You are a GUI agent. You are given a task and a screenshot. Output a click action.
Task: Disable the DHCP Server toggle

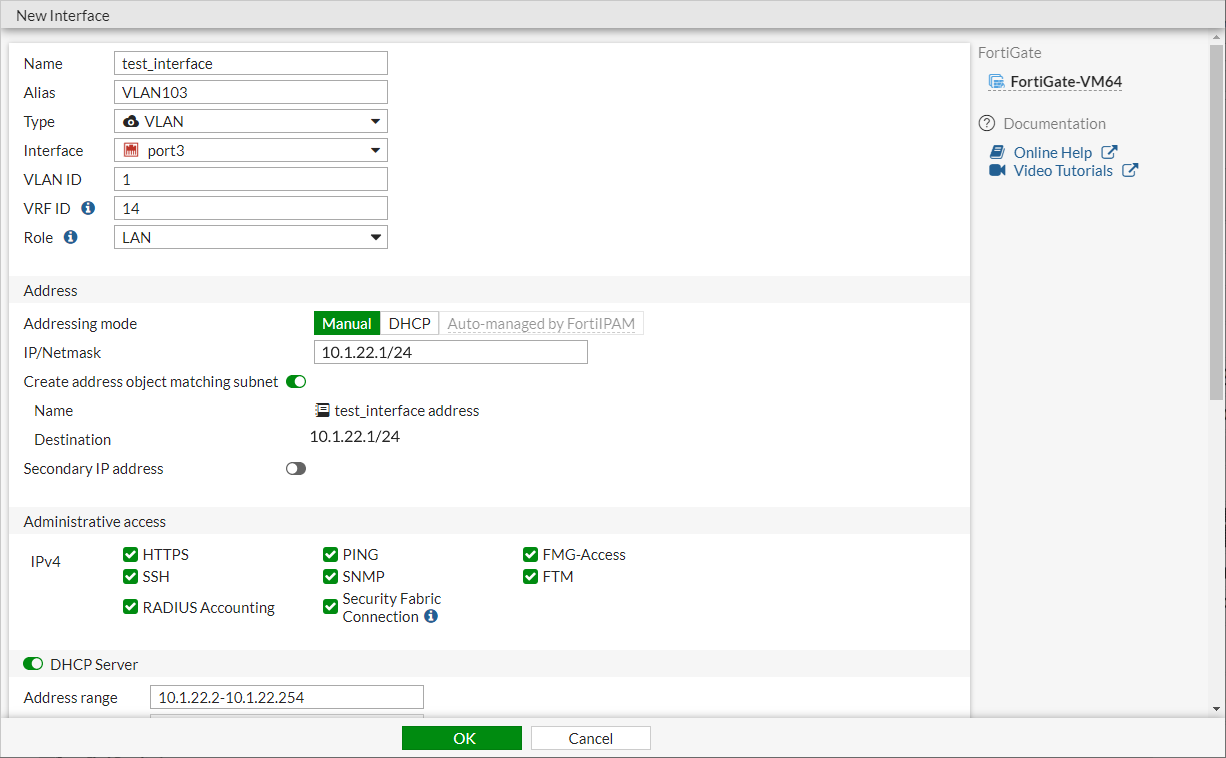[33, 664]
